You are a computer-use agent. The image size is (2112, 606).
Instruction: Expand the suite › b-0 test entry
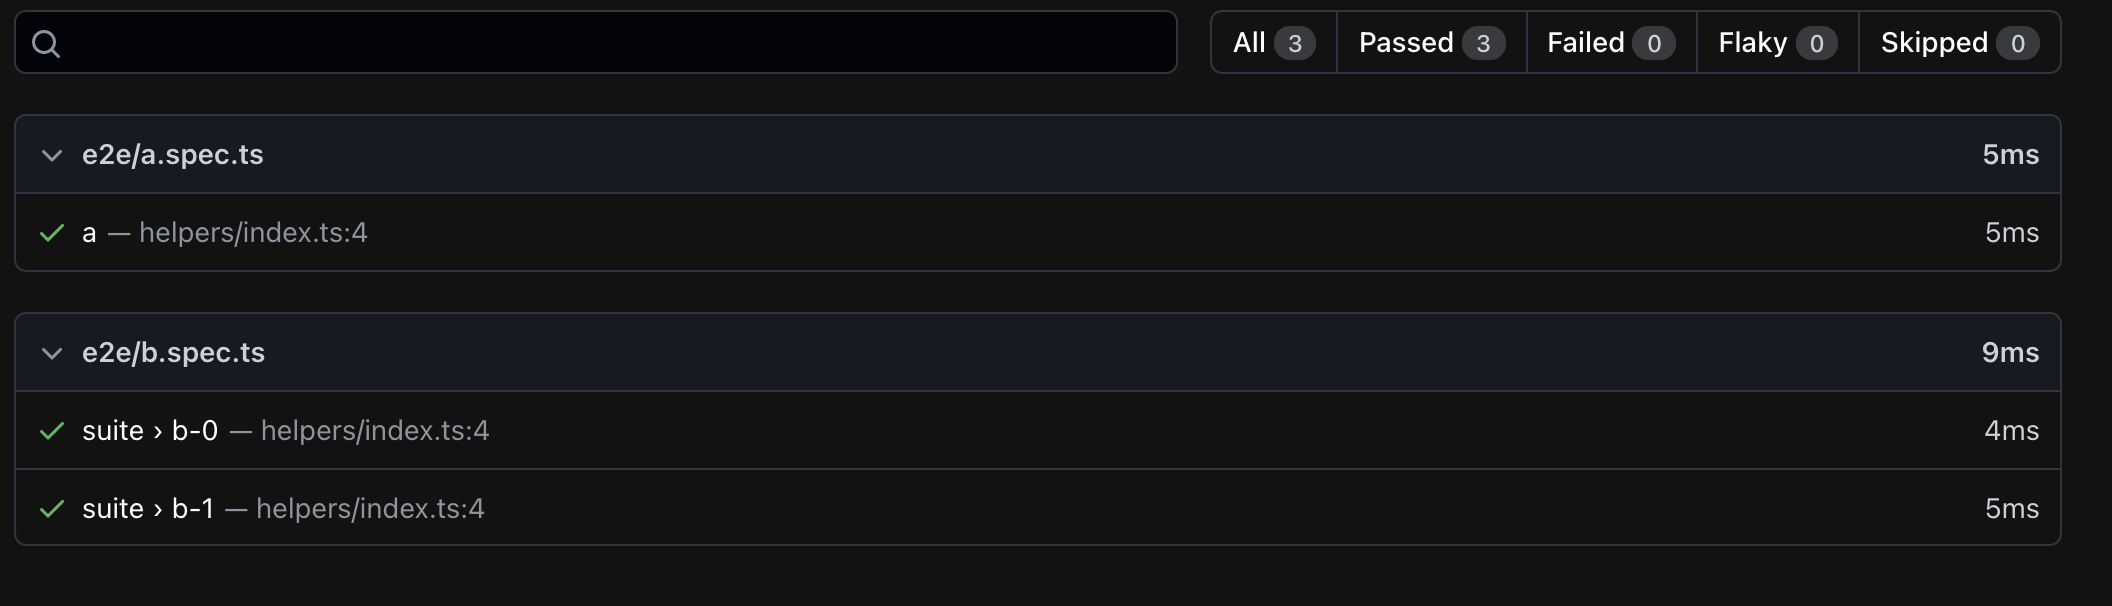tap(150, 430)
